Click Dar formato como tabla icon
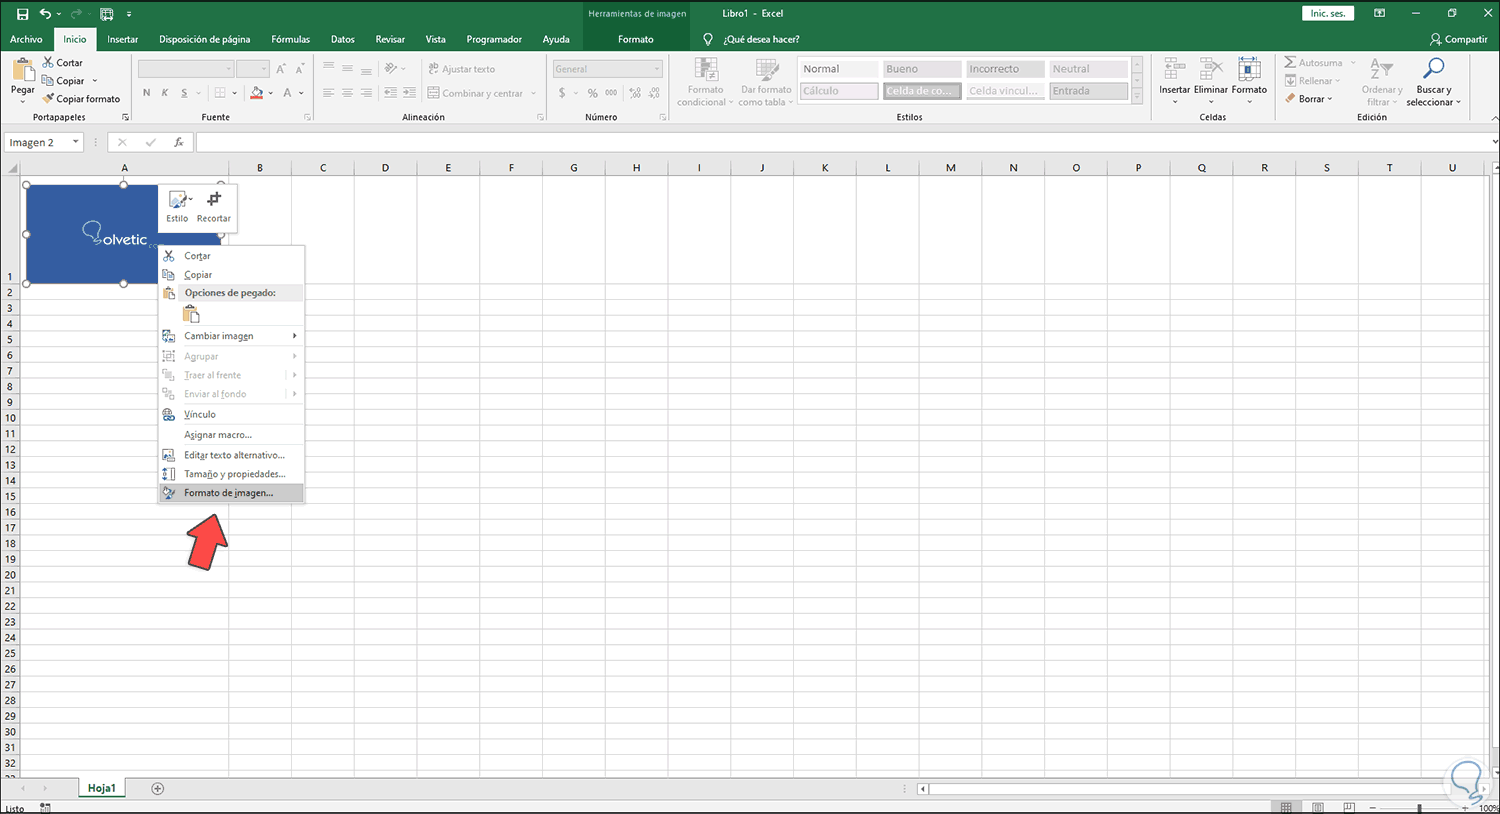This screenshot has height=814, width=1500. (x=767, y=69)
